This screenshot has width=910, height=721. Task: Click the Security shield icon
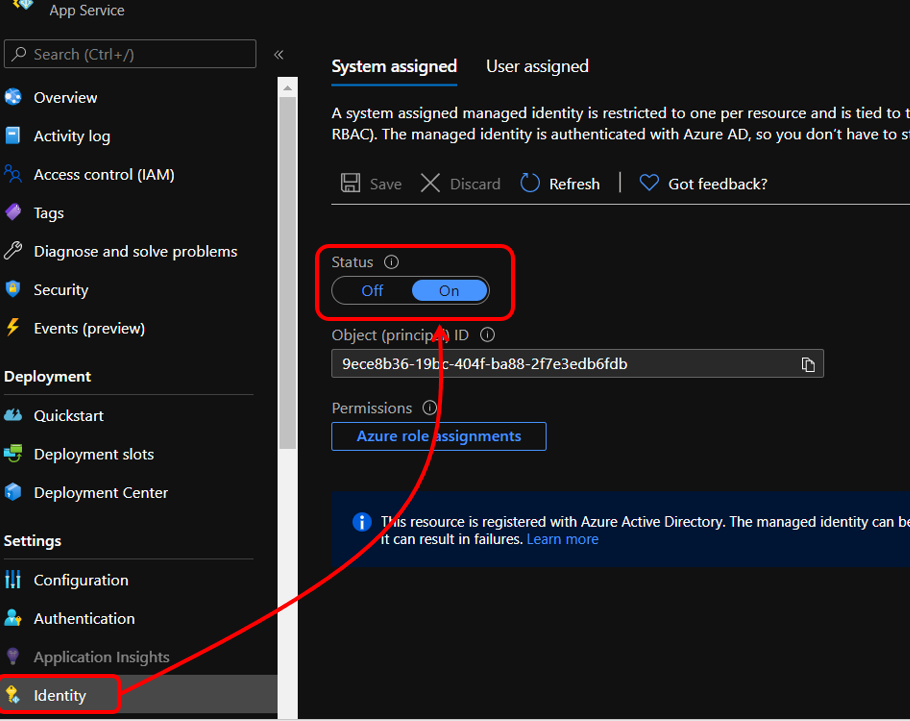(13, 289)
